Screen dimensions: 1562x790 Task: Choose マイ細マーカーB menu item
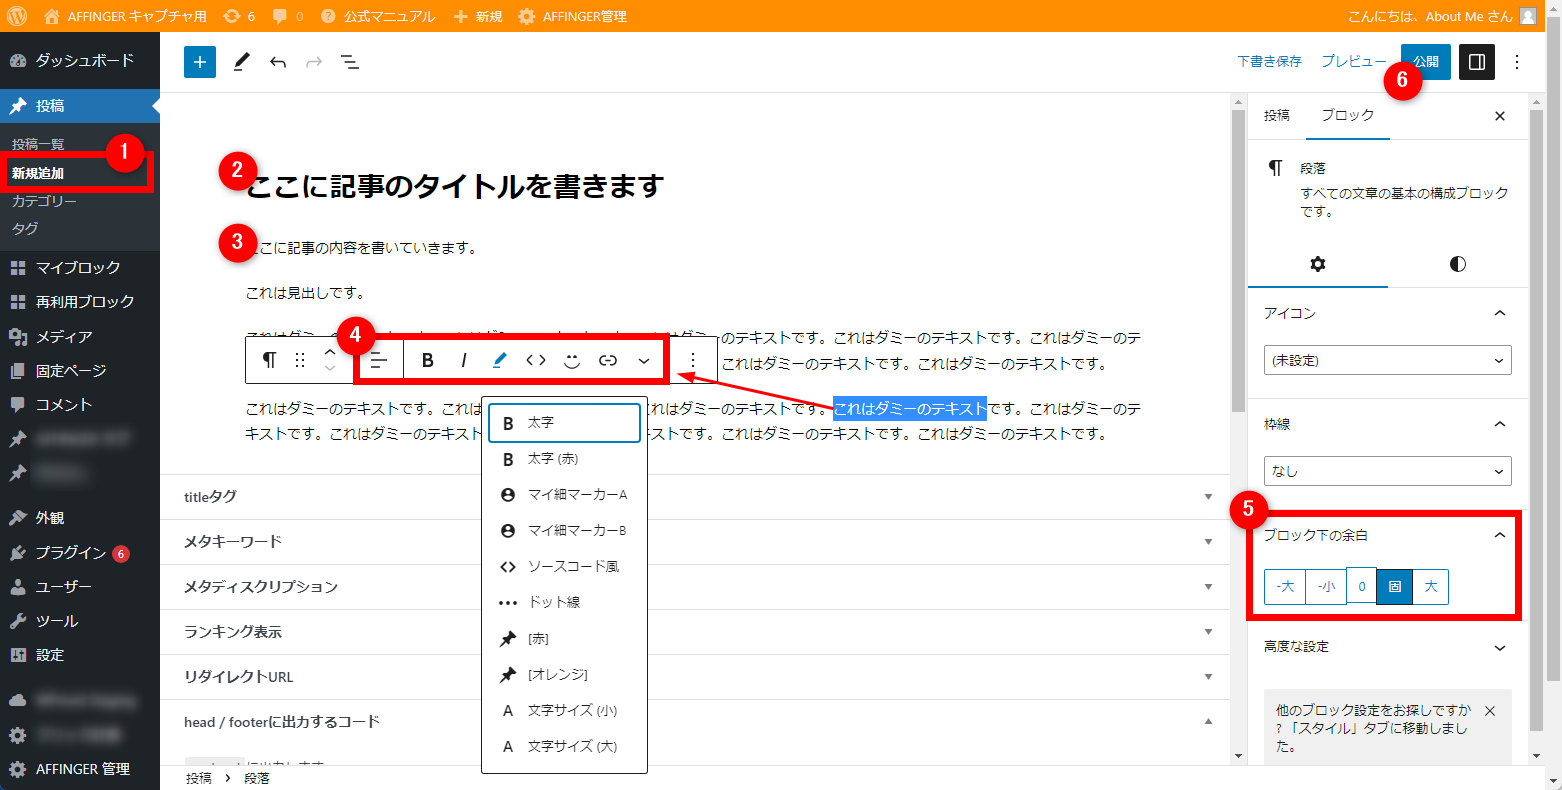[x=564, y=531]
